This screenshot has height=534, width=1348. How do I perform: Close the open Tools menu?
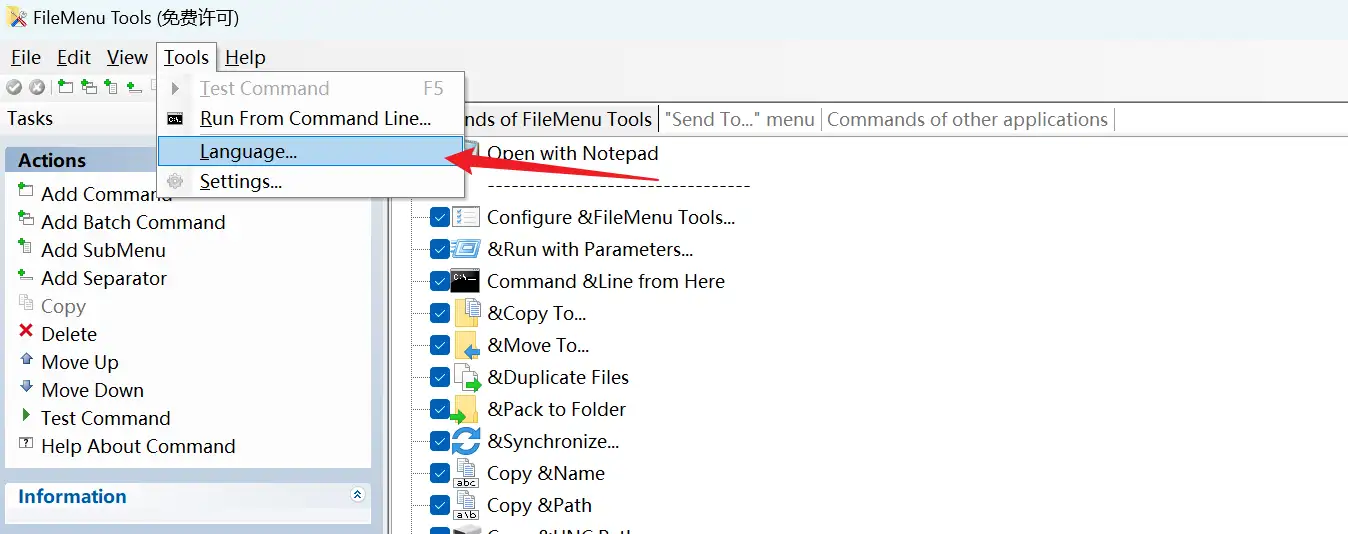click(x=186, y=57)
